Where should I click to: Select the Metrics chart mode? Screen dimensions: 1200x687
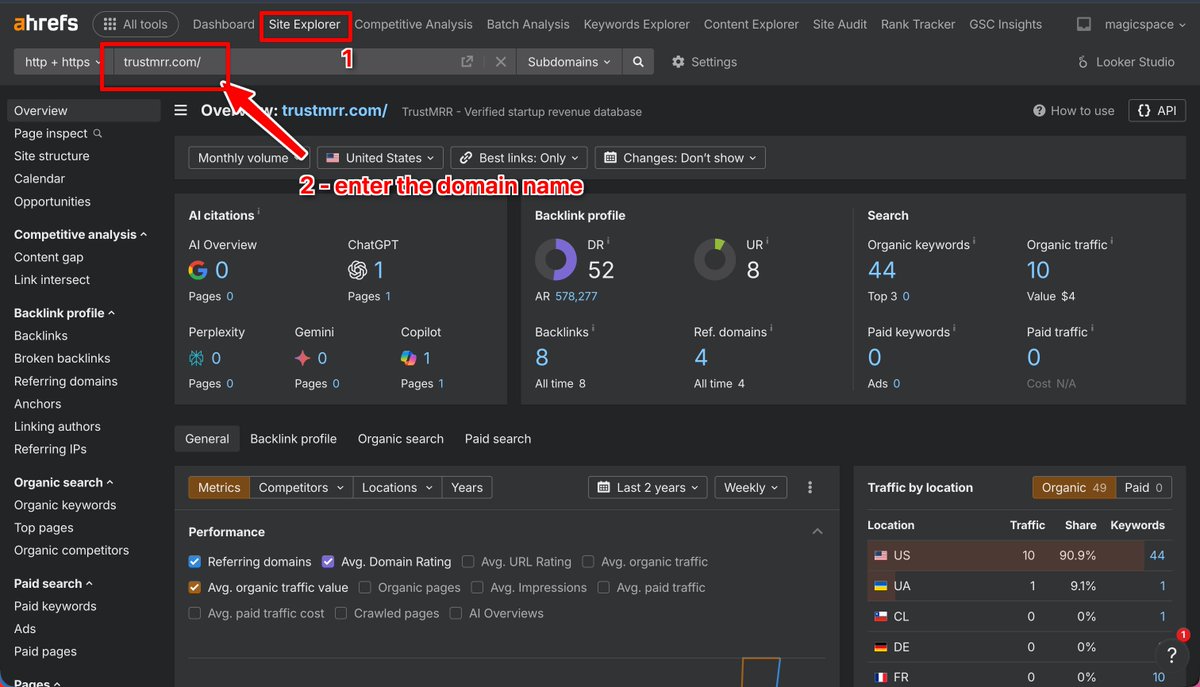(219, 488)
